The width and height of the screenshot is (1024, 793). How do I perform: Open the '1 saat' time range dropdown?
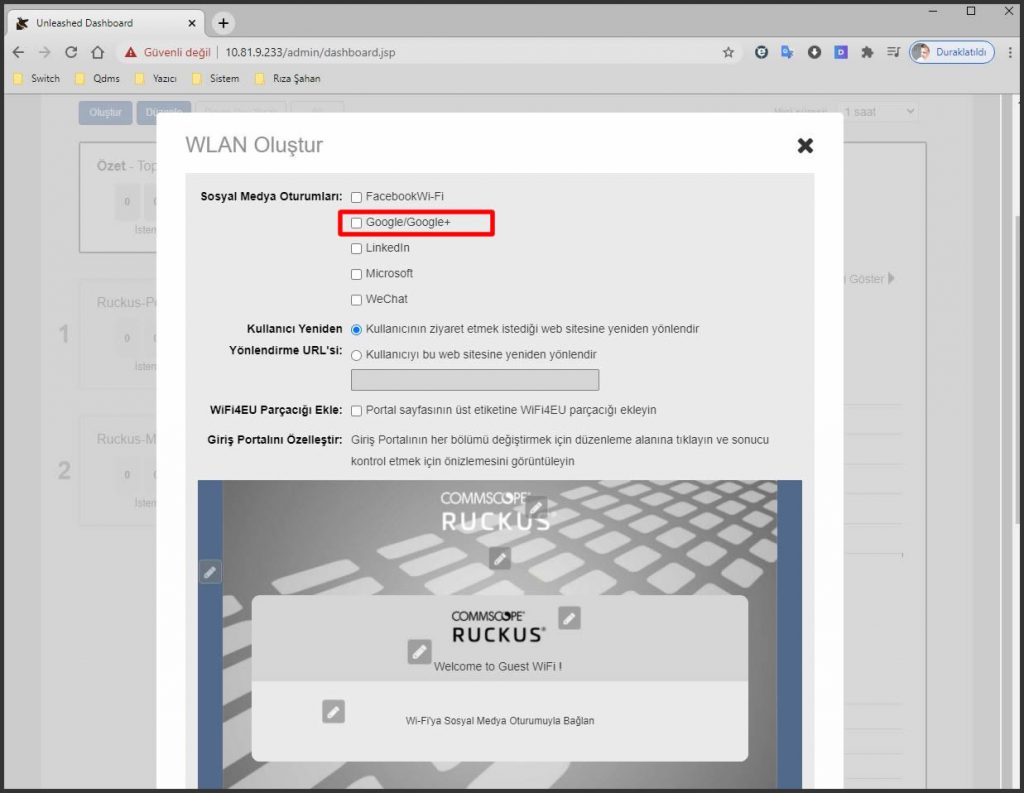point(879,112)
